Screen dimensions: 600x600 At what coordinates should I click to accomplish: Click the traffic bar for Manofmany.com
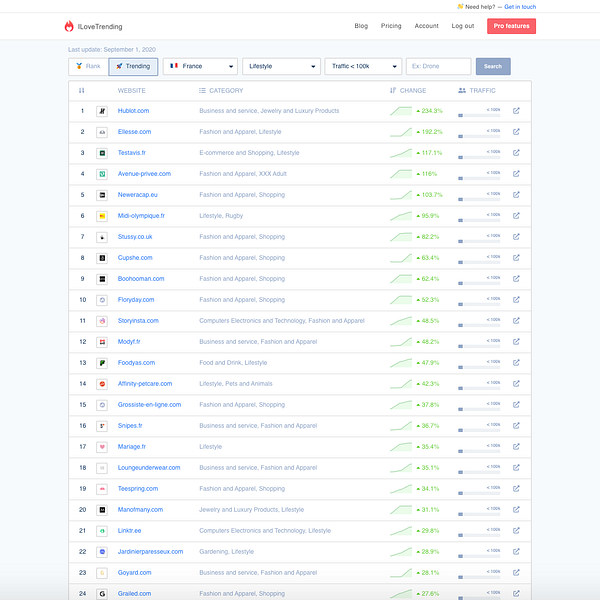click(x=479, y=514)
